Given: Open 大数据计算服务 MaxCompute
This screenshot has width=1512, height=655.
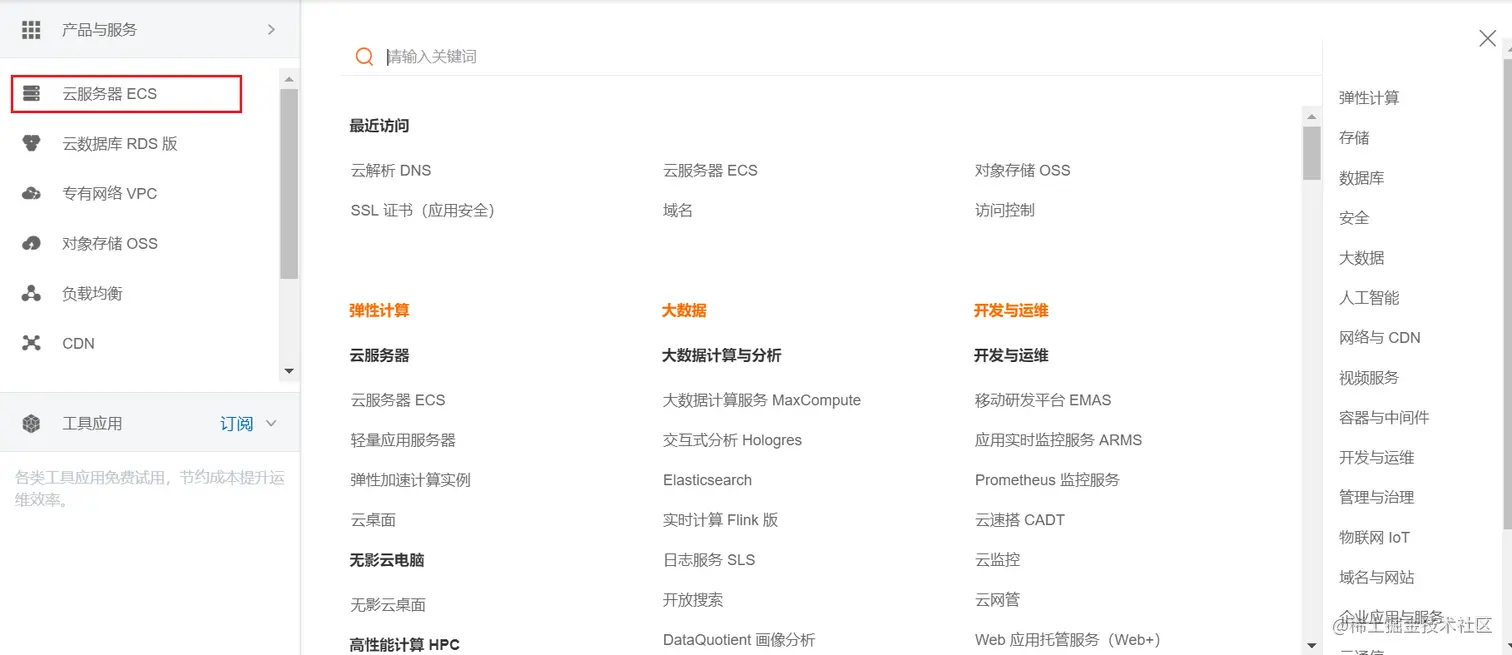Looking at the screenshot, I should tap(762, 401).
